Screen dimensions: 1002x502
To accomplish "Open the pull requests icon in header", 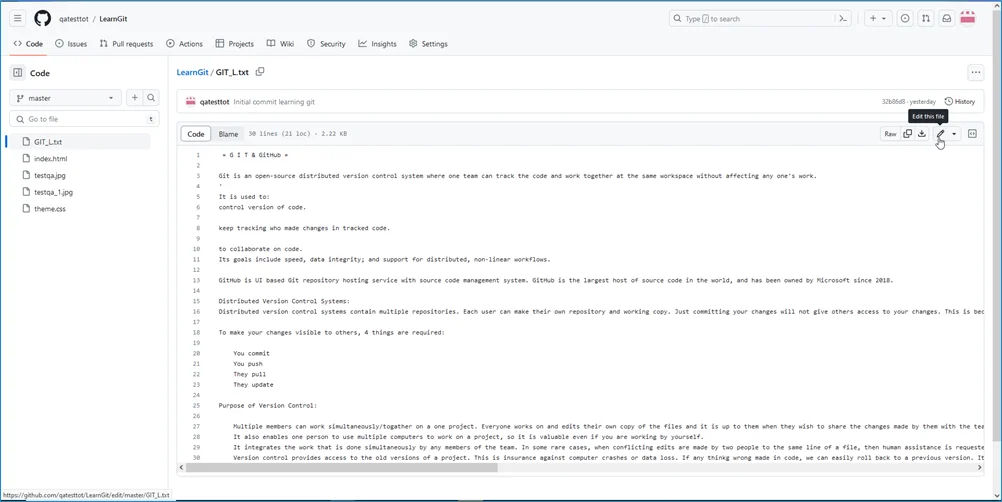I will coord(925,19).
